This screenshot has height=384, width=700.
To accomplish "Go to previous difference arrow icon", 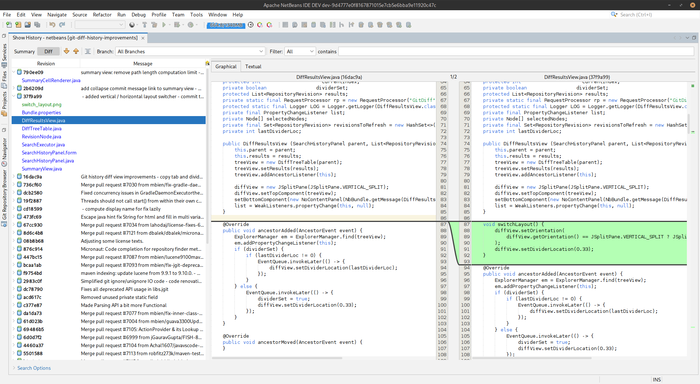I will [76, 51].
